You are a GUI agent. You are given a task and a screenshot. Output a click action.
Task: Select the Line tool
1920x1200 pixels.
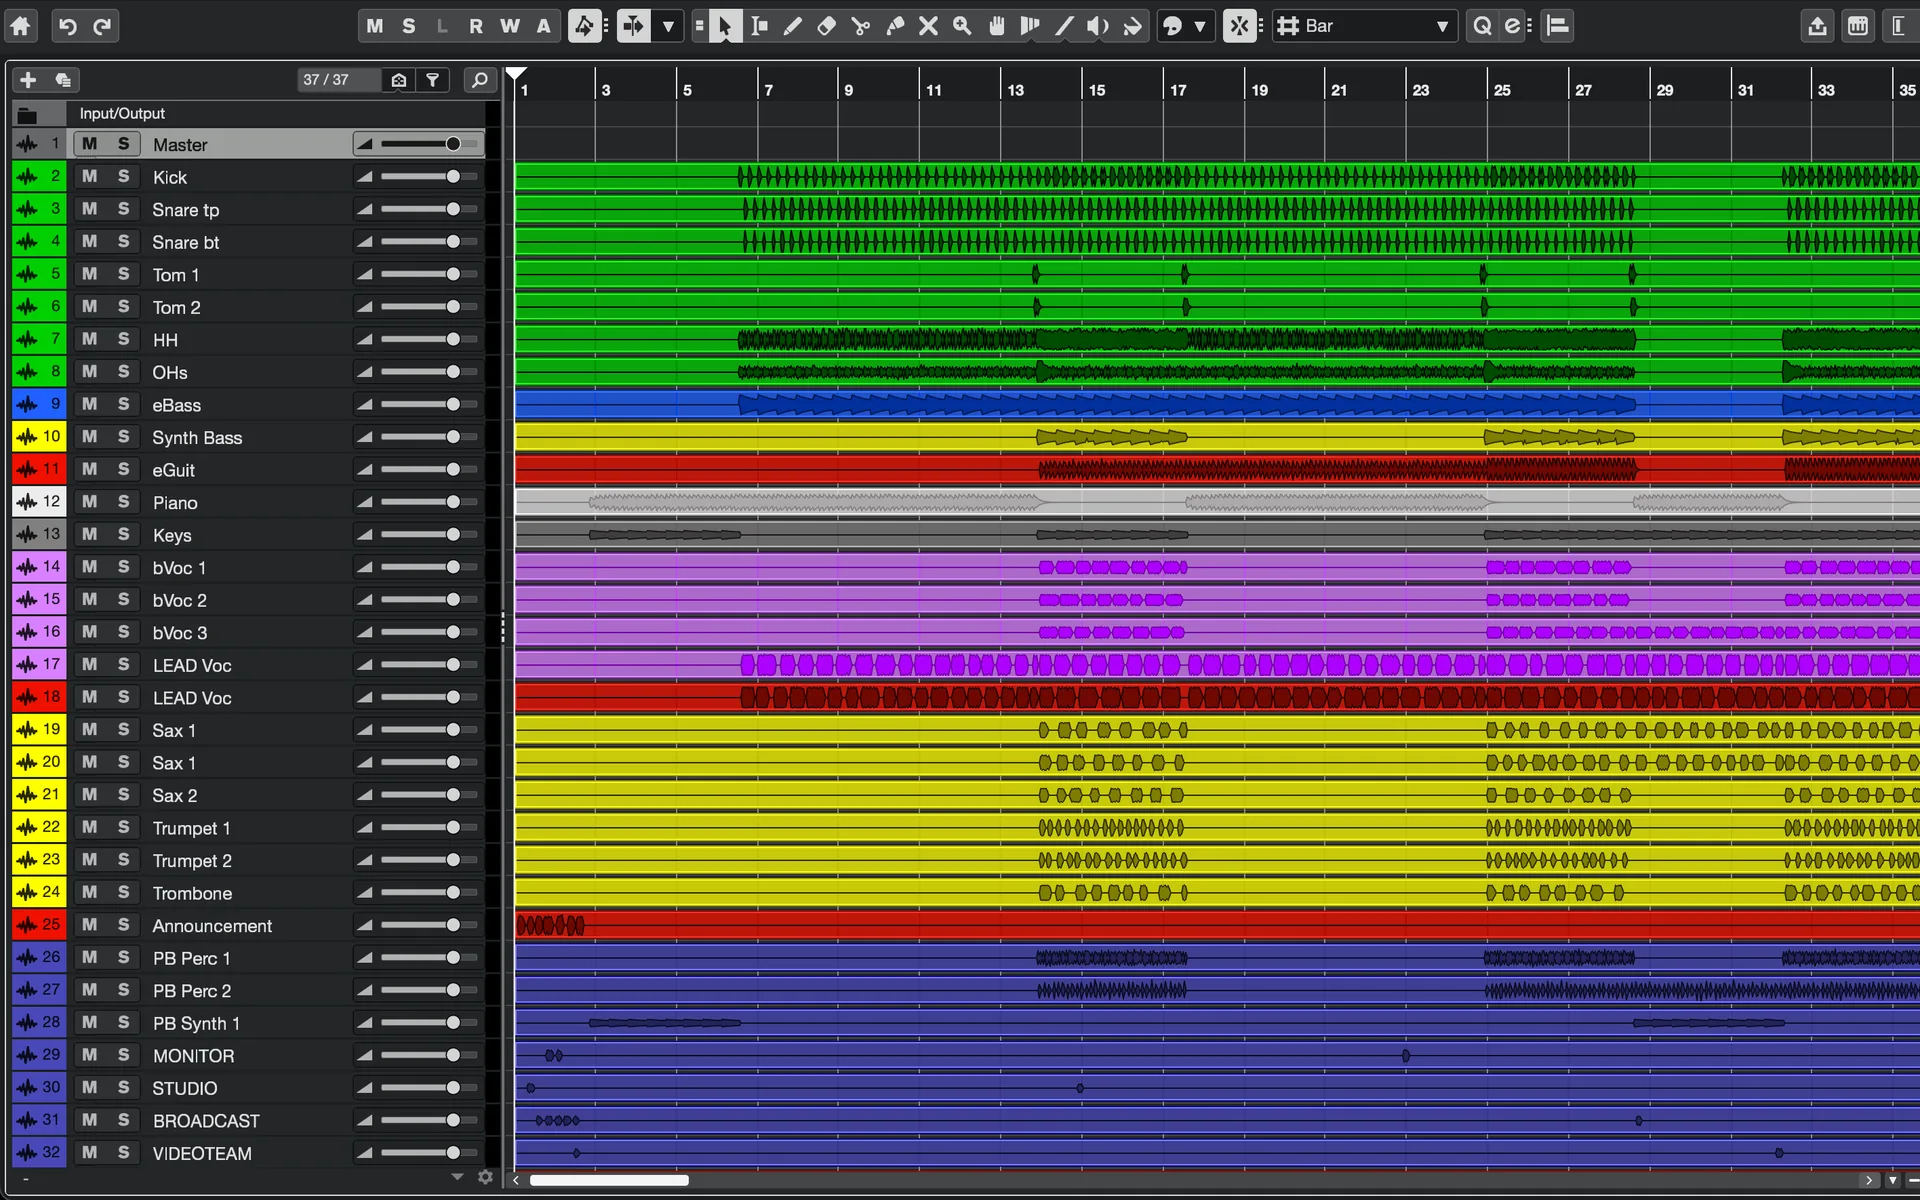(1064, 26)
